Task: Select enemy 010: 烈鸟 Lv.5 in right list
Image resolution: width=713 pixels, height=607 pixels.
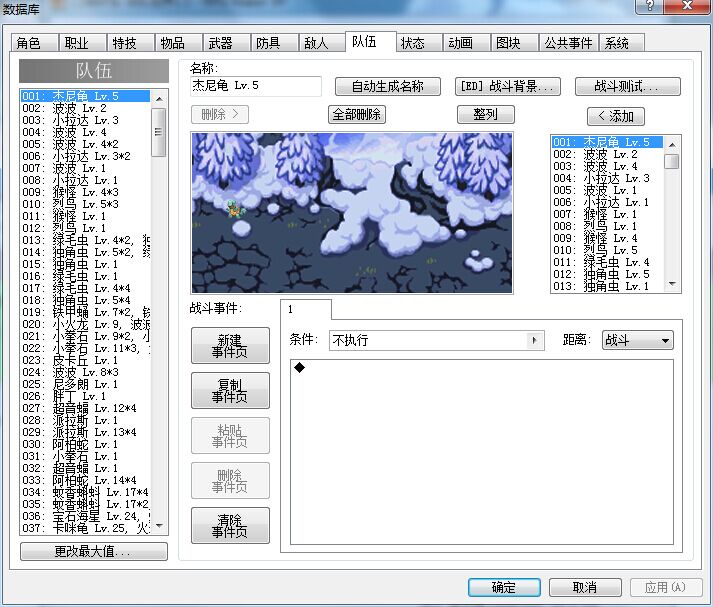Action: (x=608, y=250)
